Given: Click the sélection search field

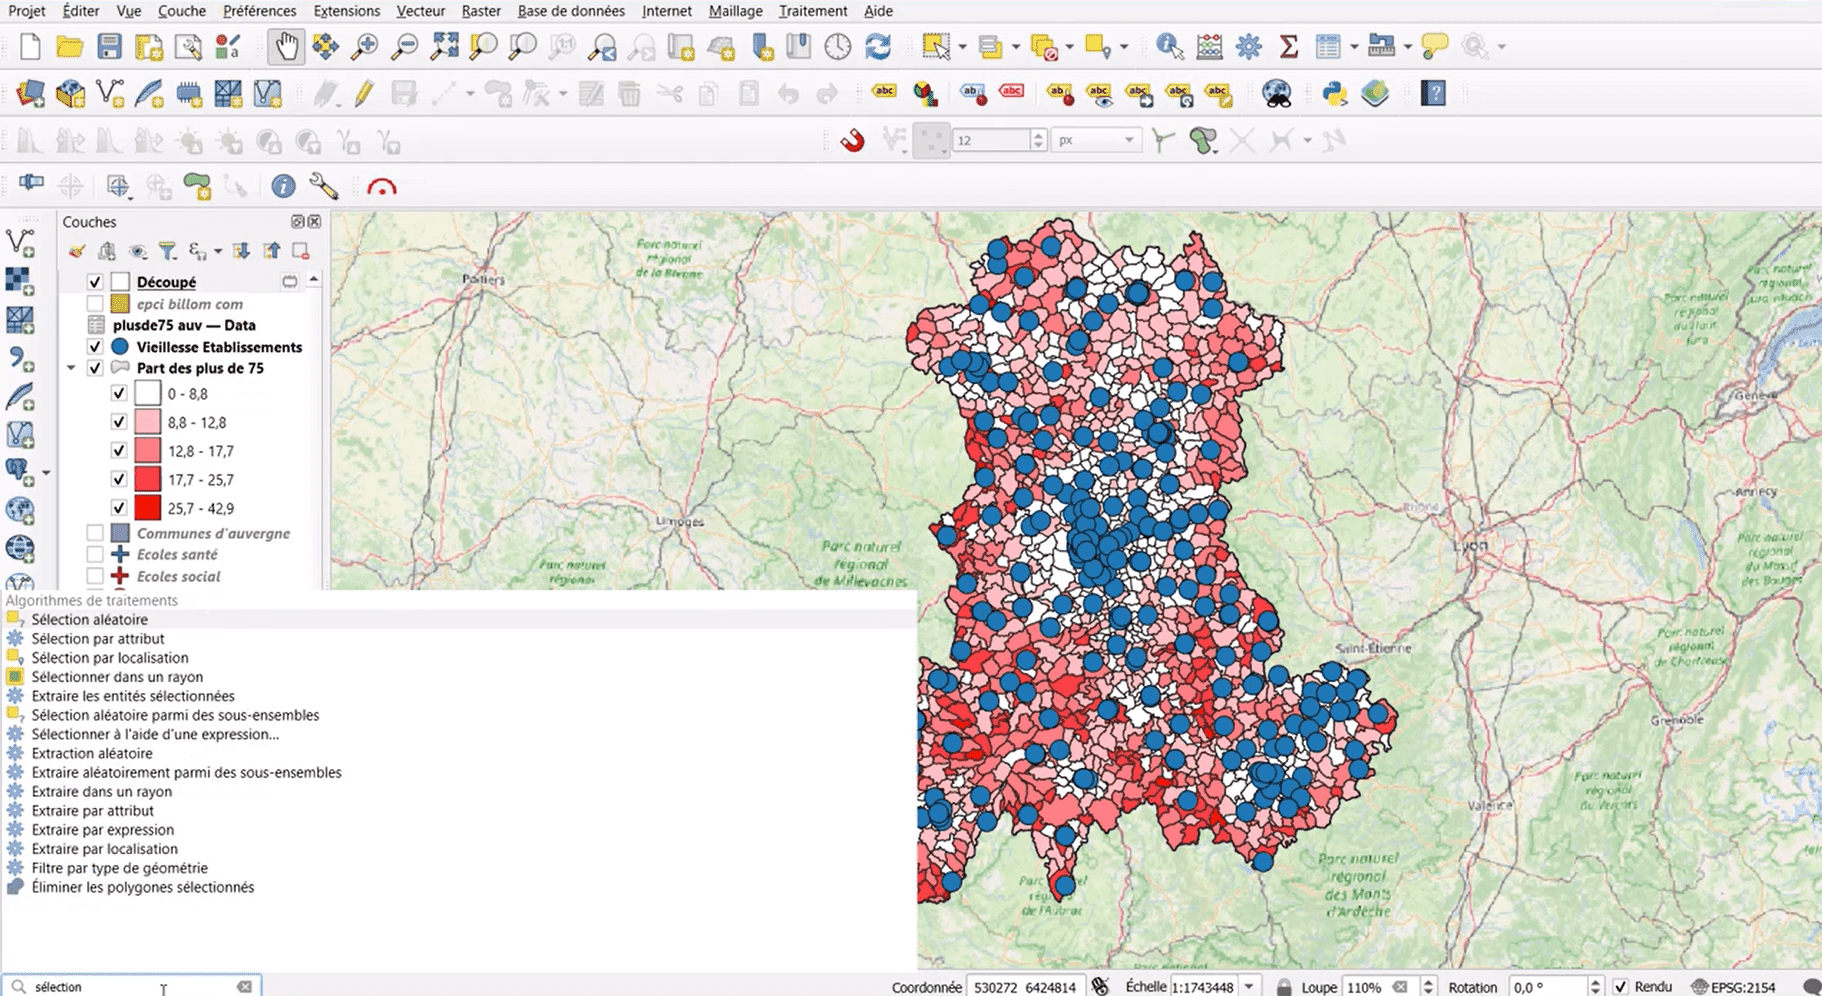Looking at the screenshot, I should coord(132,987).
